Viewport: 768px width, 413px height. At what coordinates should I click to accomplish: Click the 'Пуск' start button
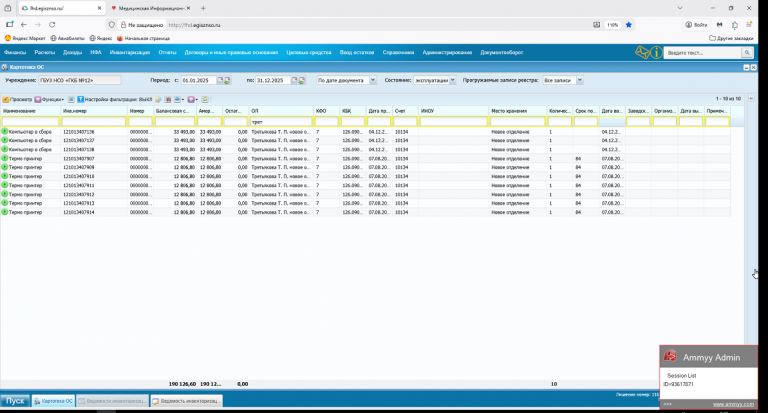pos(15,400)
